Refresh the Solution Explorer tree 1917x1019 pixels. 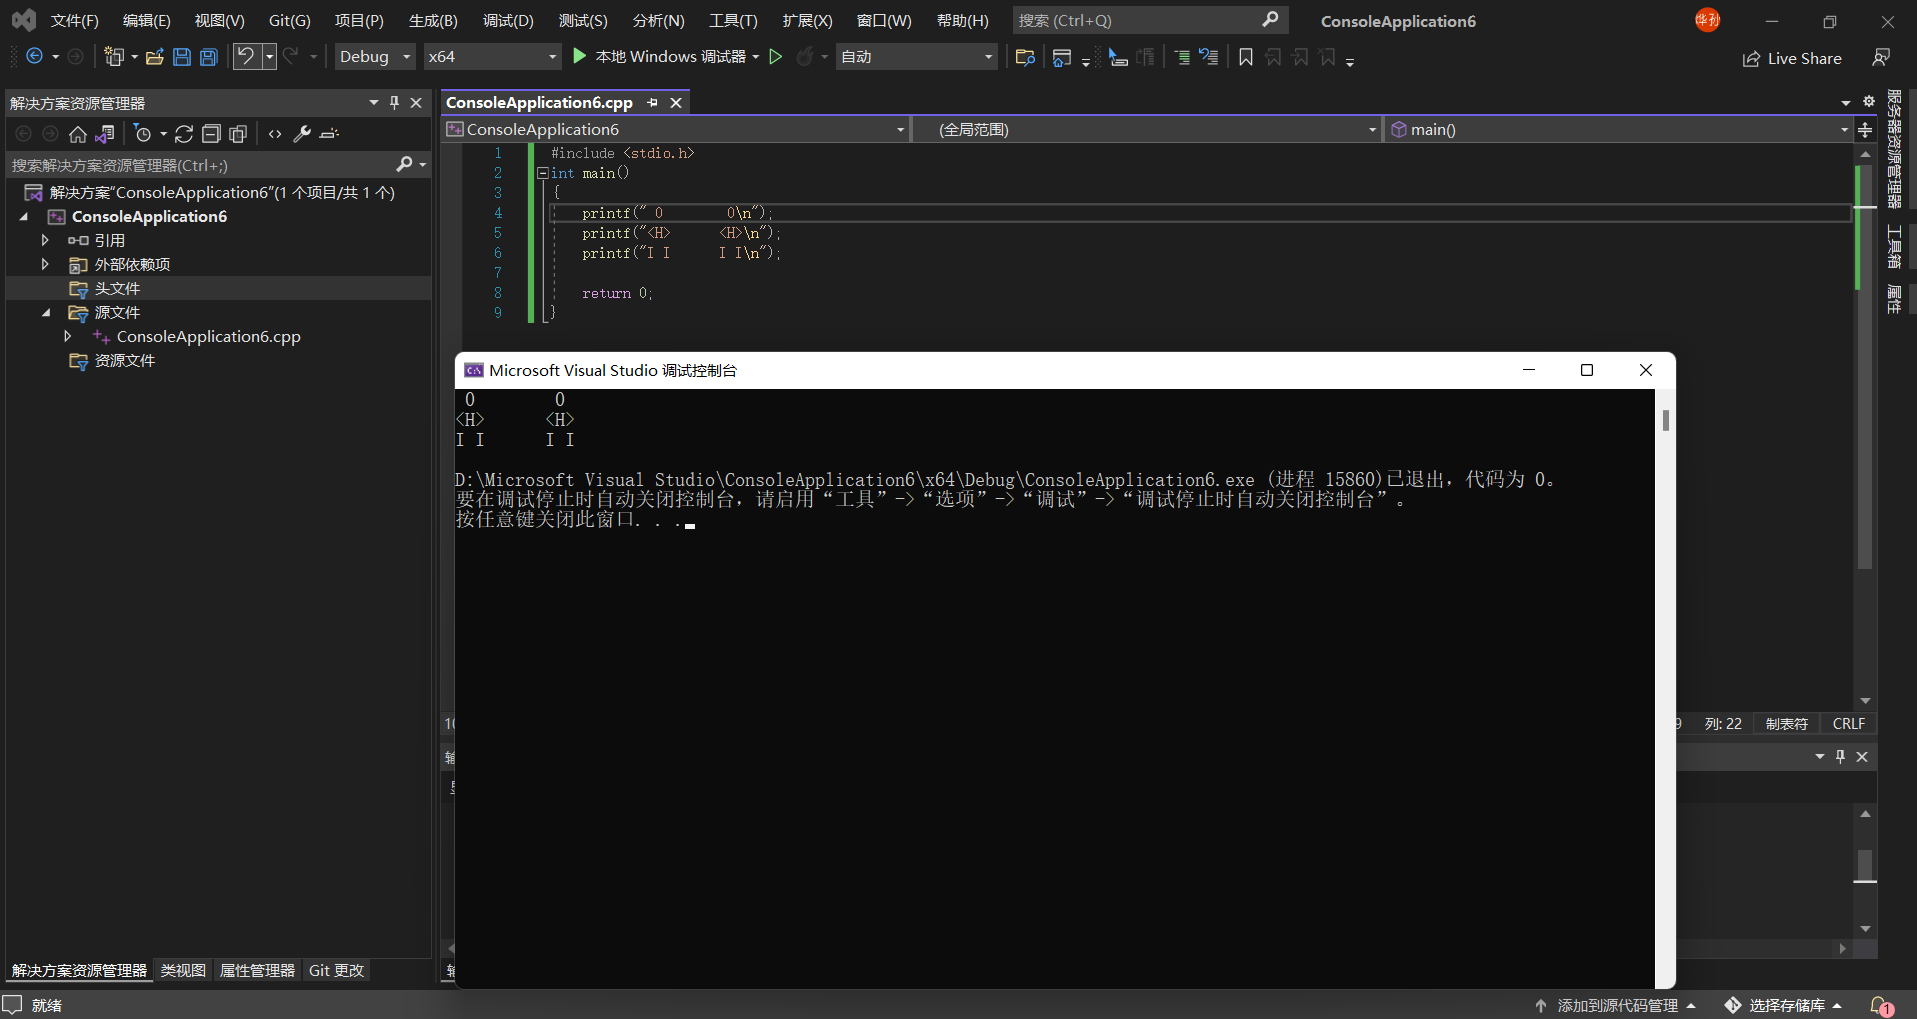click(x=184, y=133)
